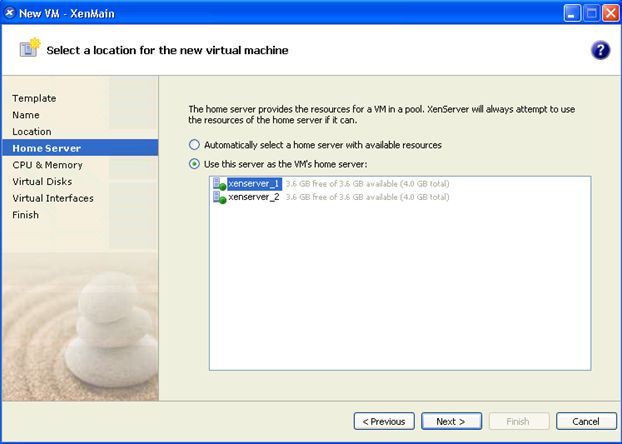Open the Name step in the sidebar
The height and width of the screenshot is (444, 622).
(26, 115)
